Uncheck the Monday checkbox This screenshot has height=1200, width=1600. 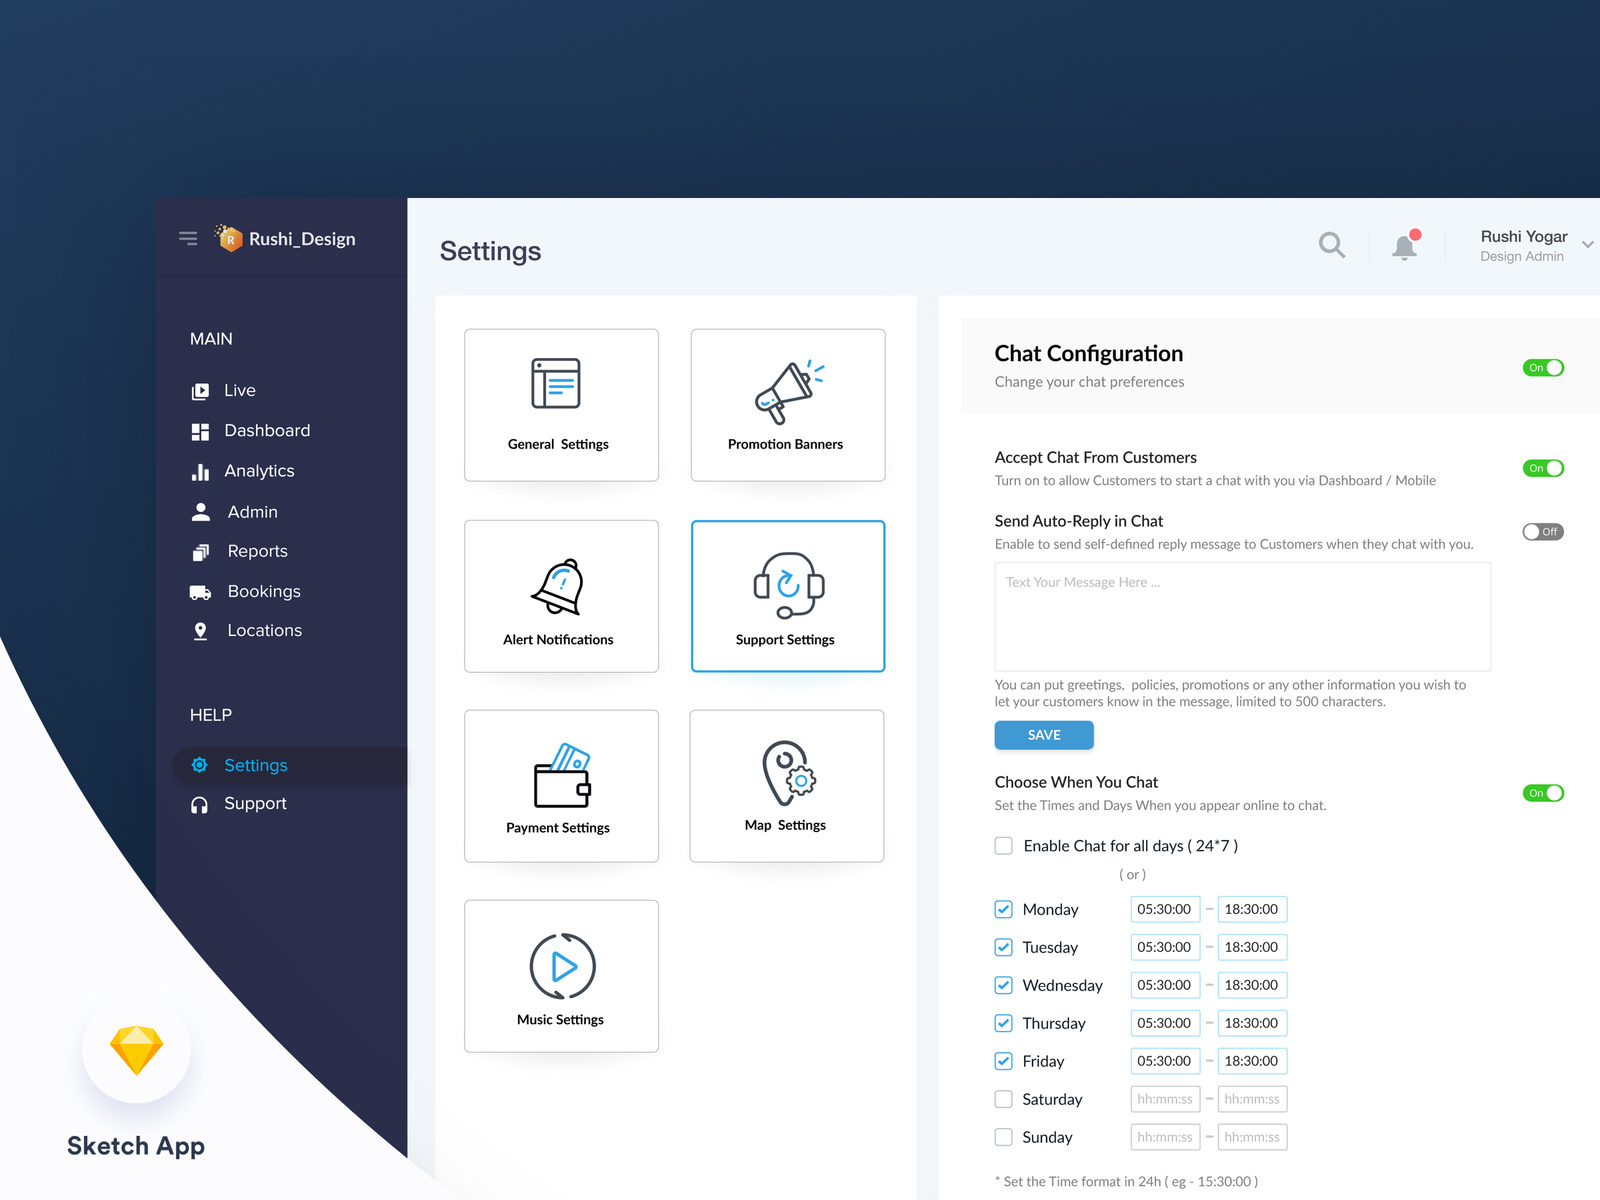[x=1003, y=909]
